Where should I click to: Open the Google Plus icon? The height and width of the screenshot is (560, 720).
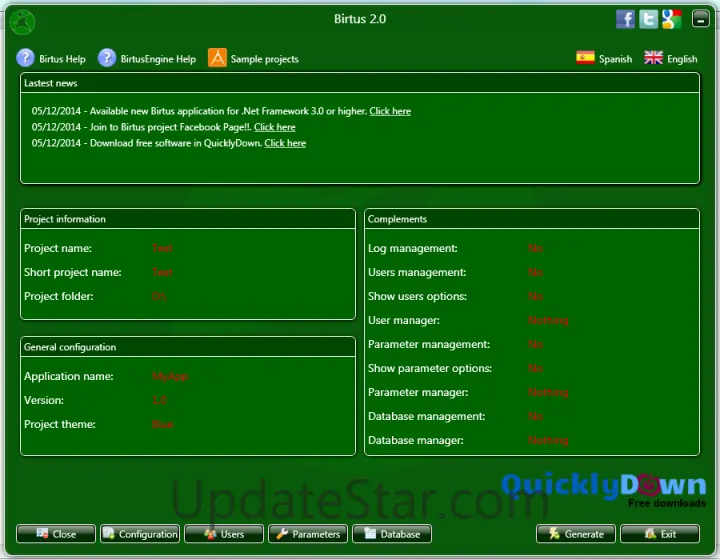coord(671,19)
